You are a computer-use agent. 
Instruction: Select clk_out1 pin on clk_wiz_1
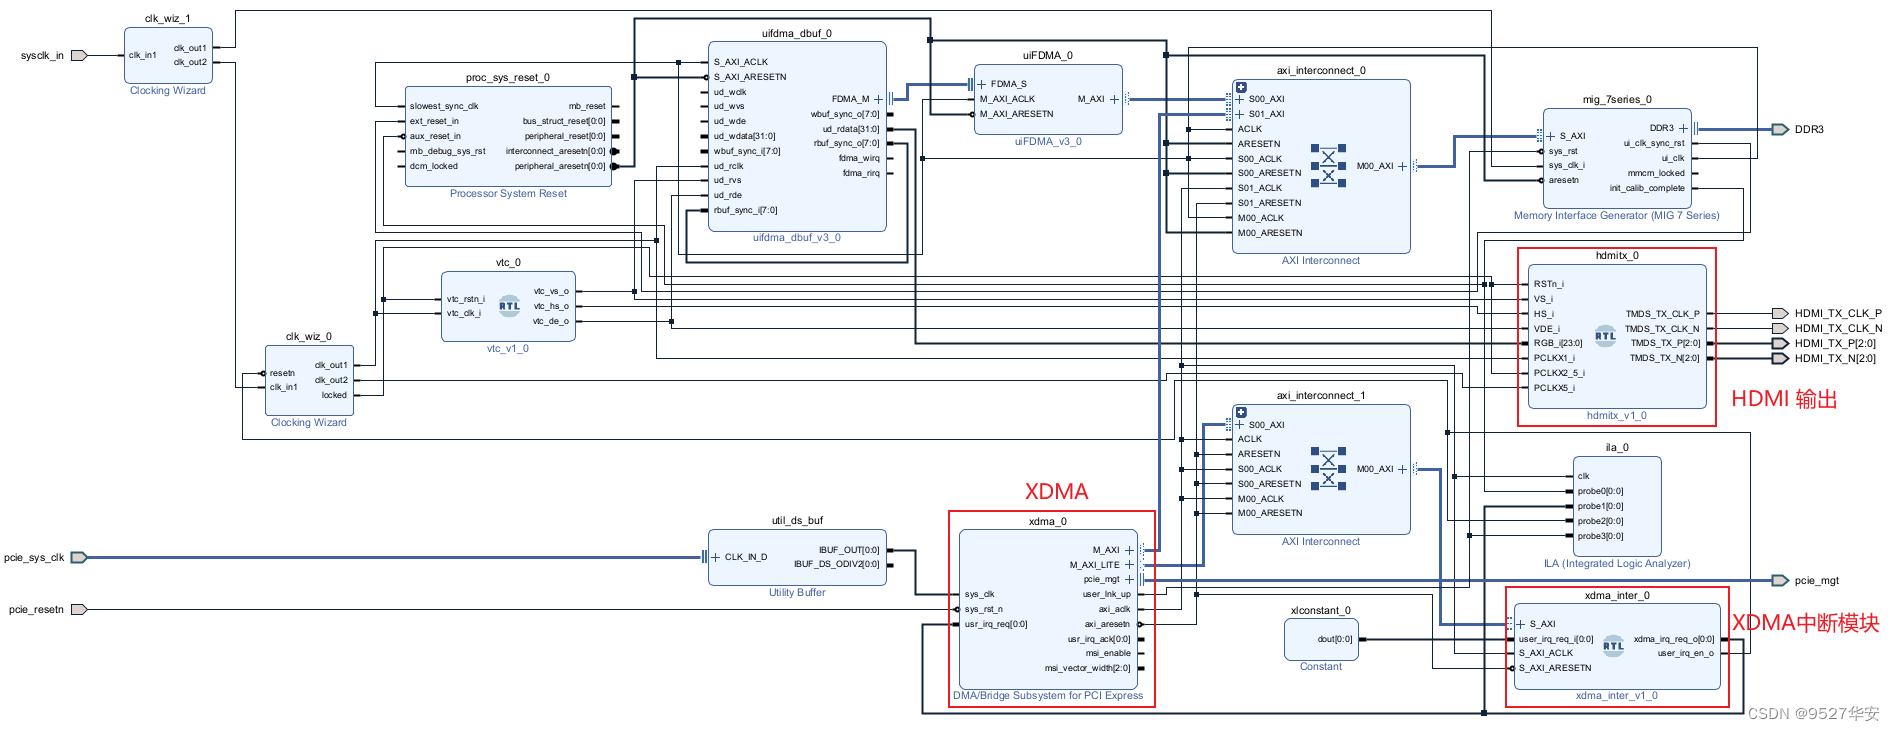[190, 47]
